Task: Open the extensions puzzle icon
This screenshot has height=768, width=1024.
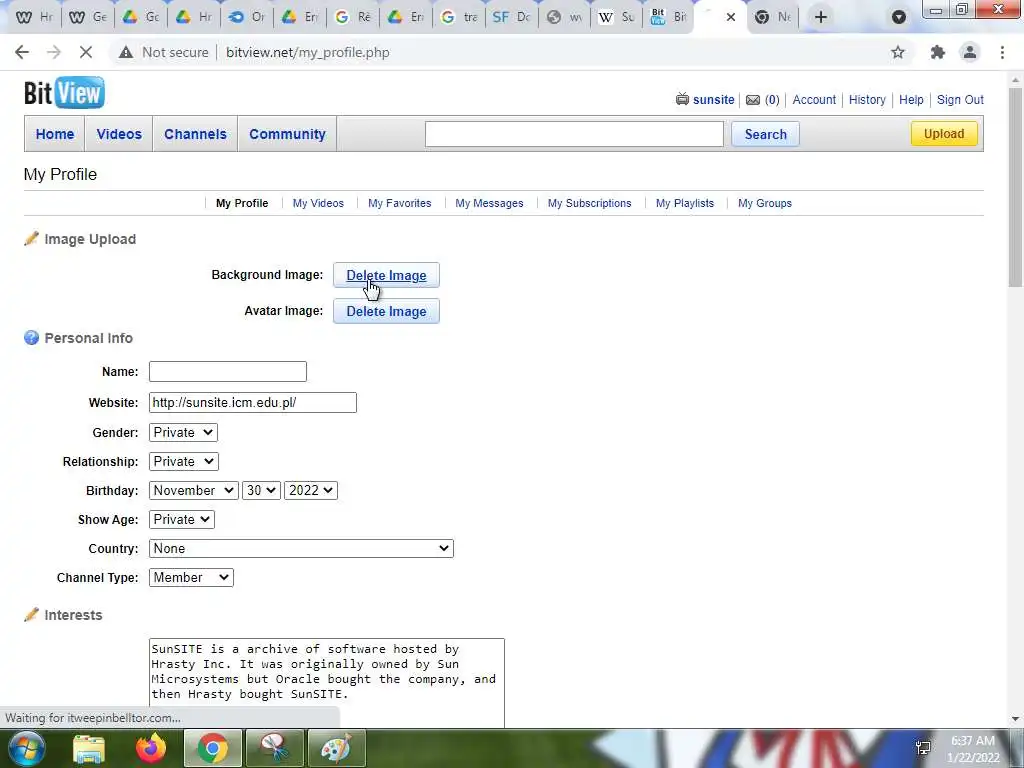Action: [x=938, y=52]
